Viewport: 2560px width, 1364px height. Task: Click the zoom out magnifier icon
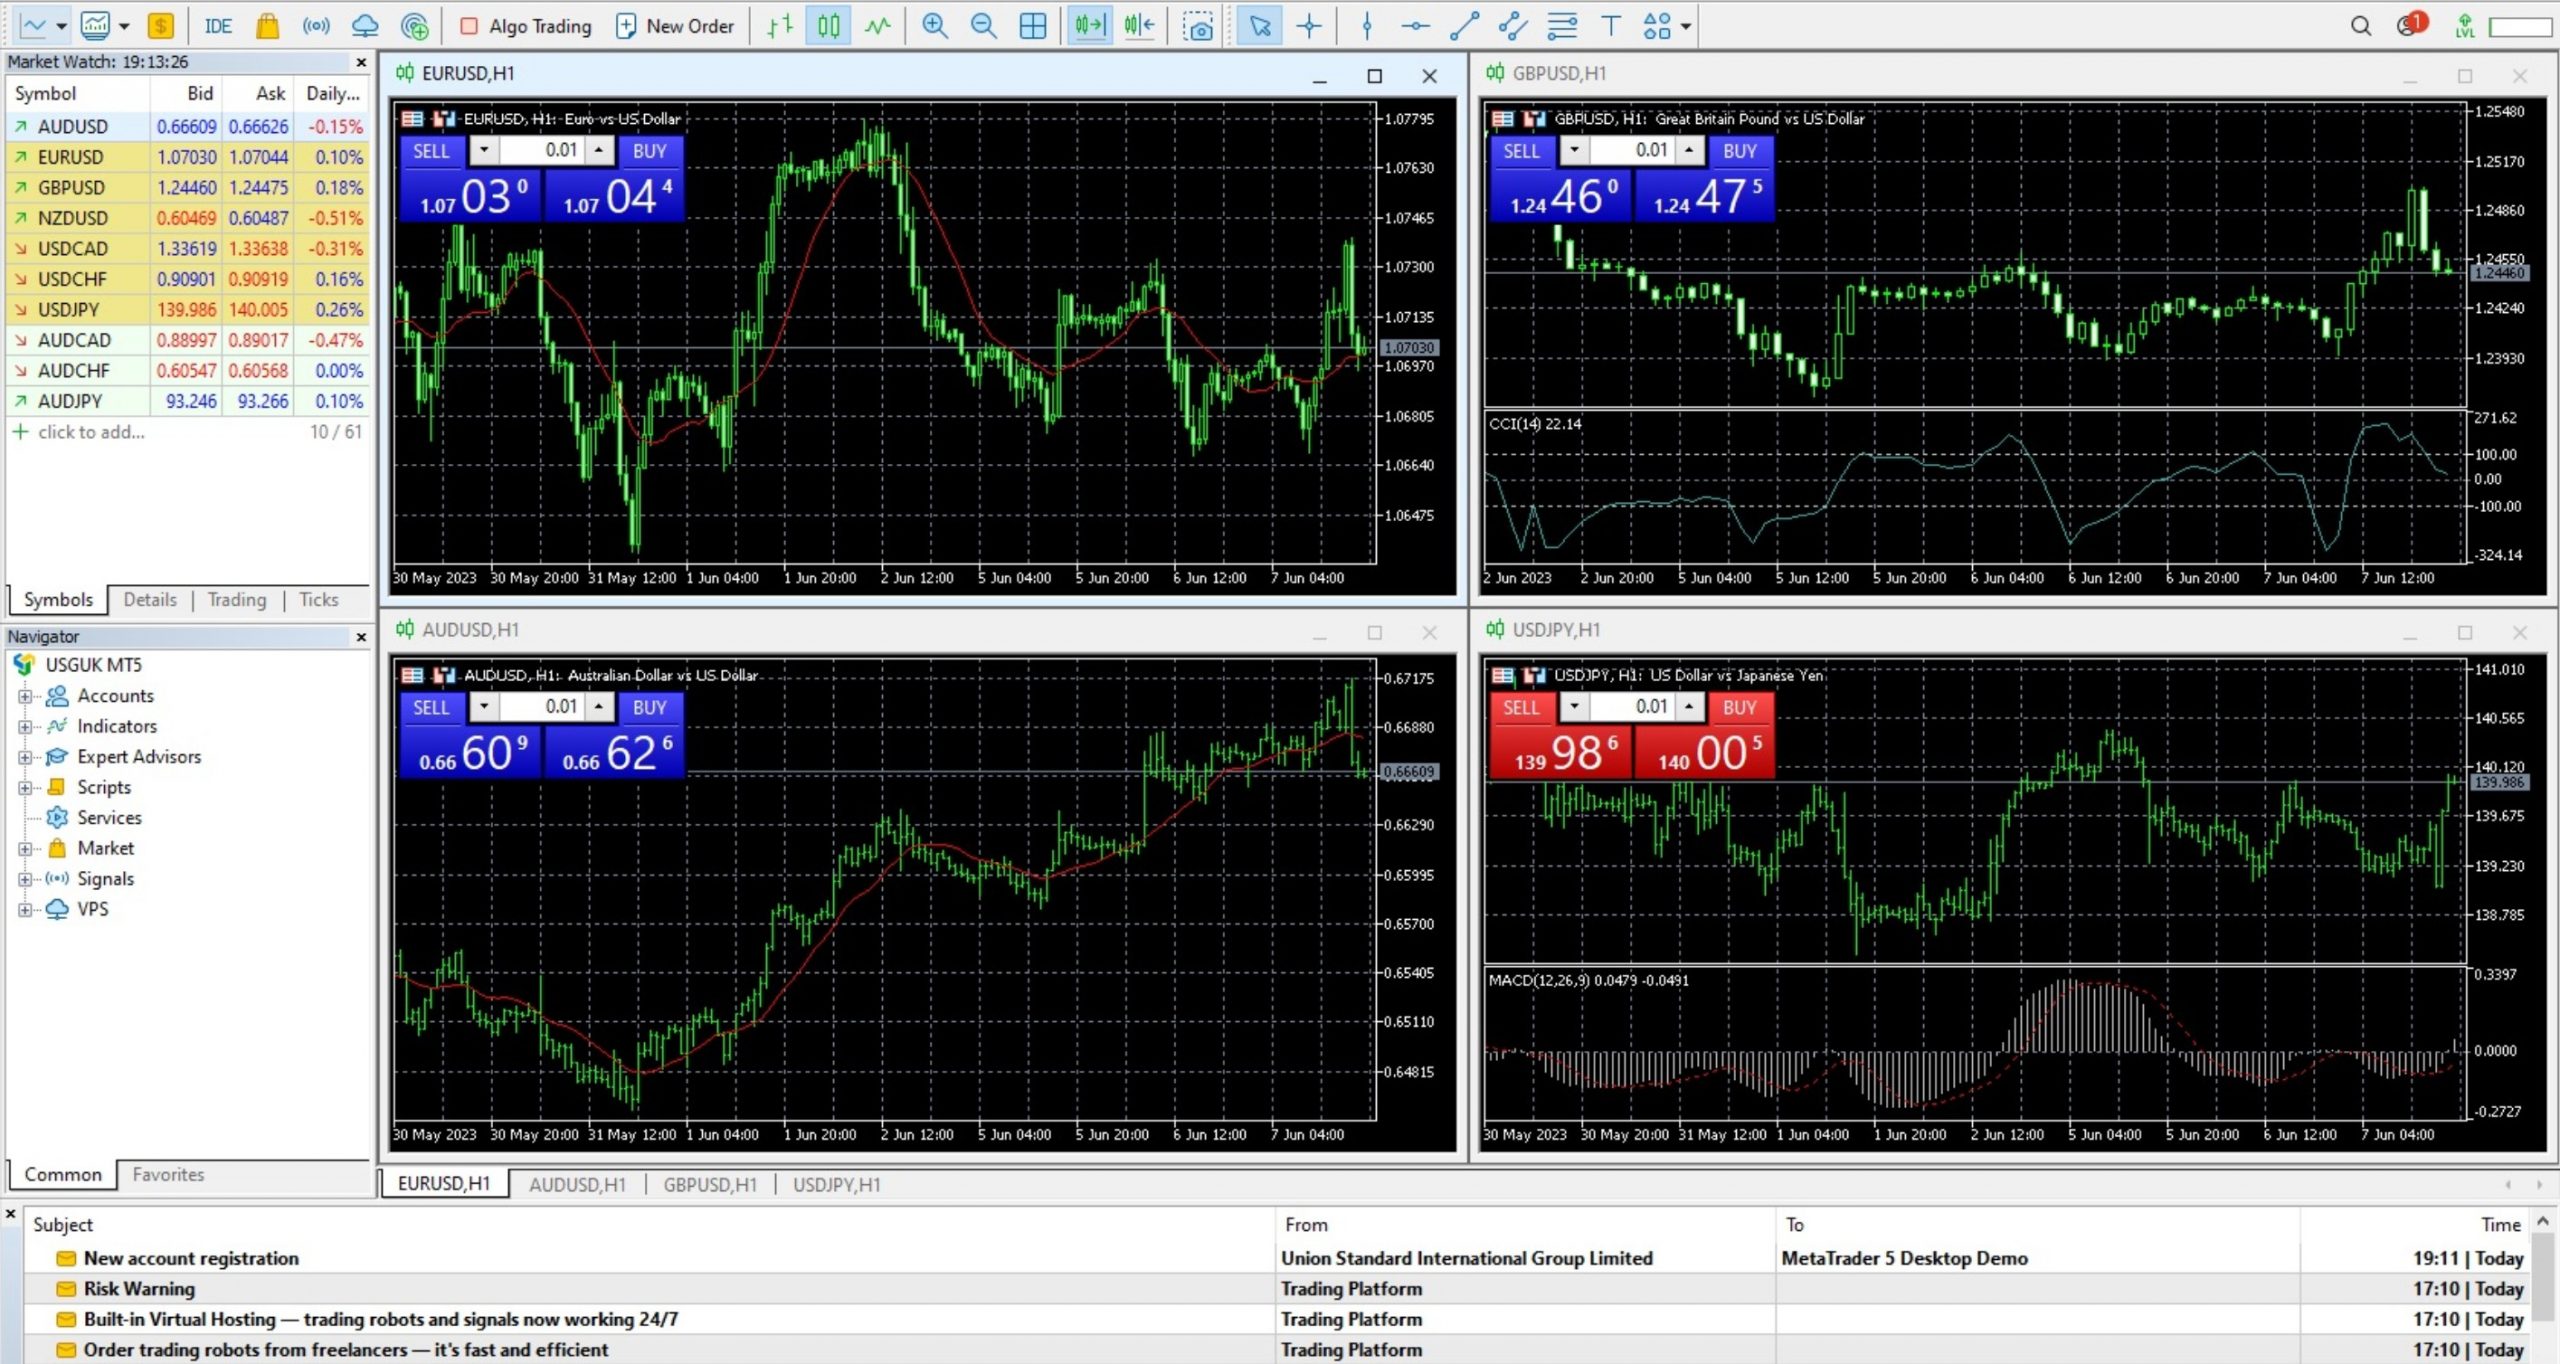point(982,24)
